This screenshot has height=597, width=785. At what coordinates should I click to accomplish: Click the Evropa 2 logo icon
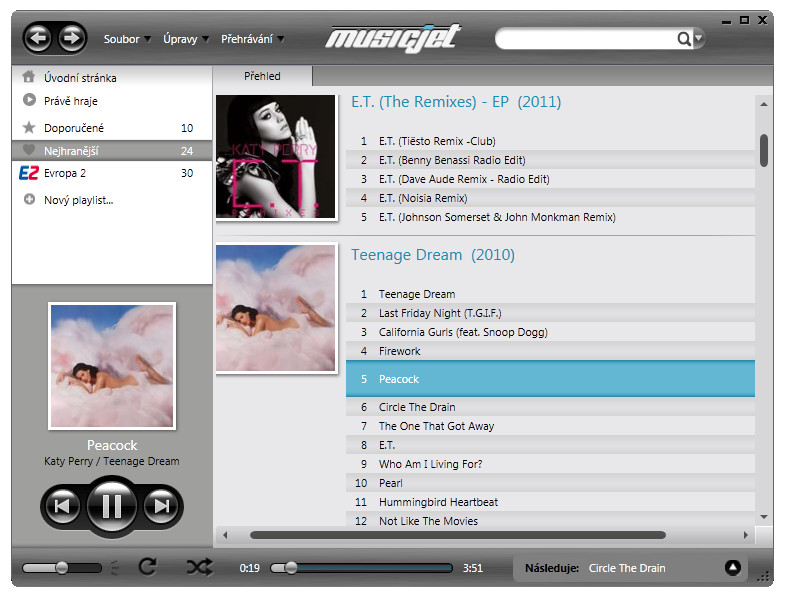[x=29, y=173]
